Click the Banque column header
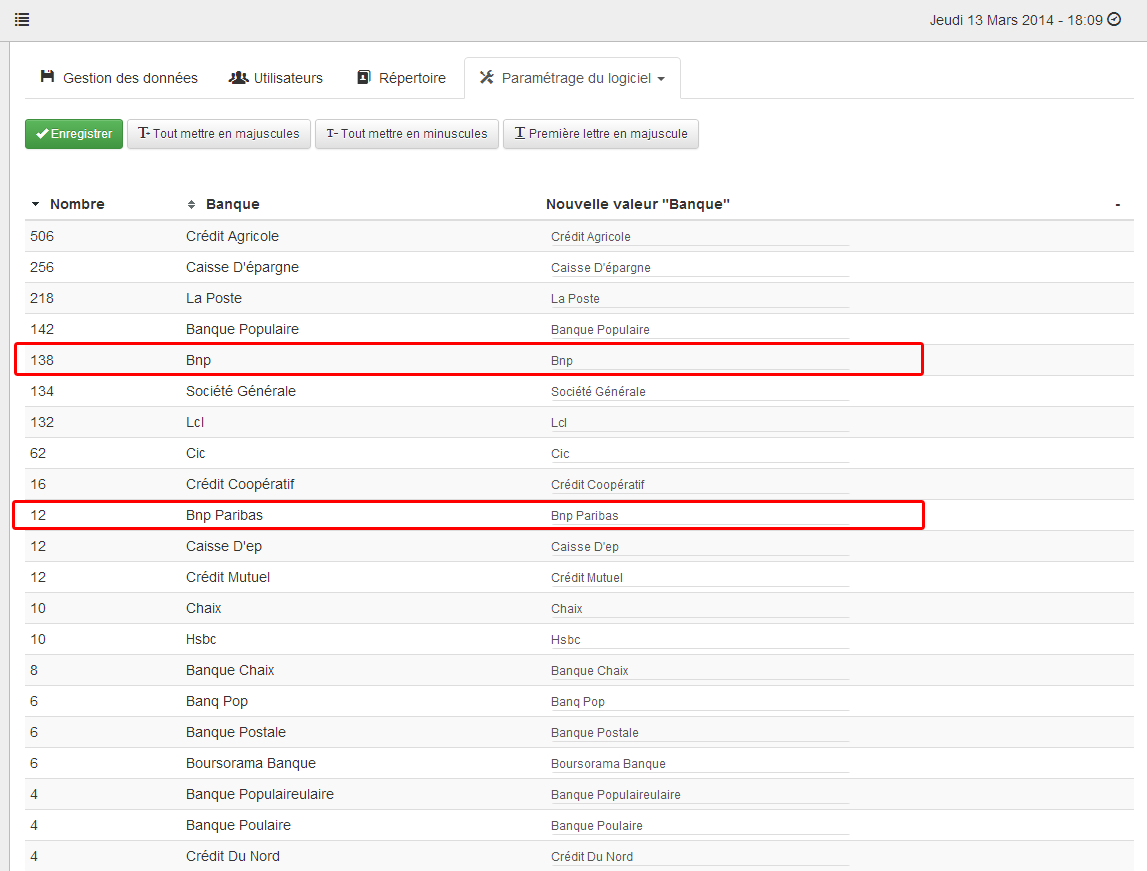Image resolution: width=1147 pixels, height=871 pixels. point(233,204)
